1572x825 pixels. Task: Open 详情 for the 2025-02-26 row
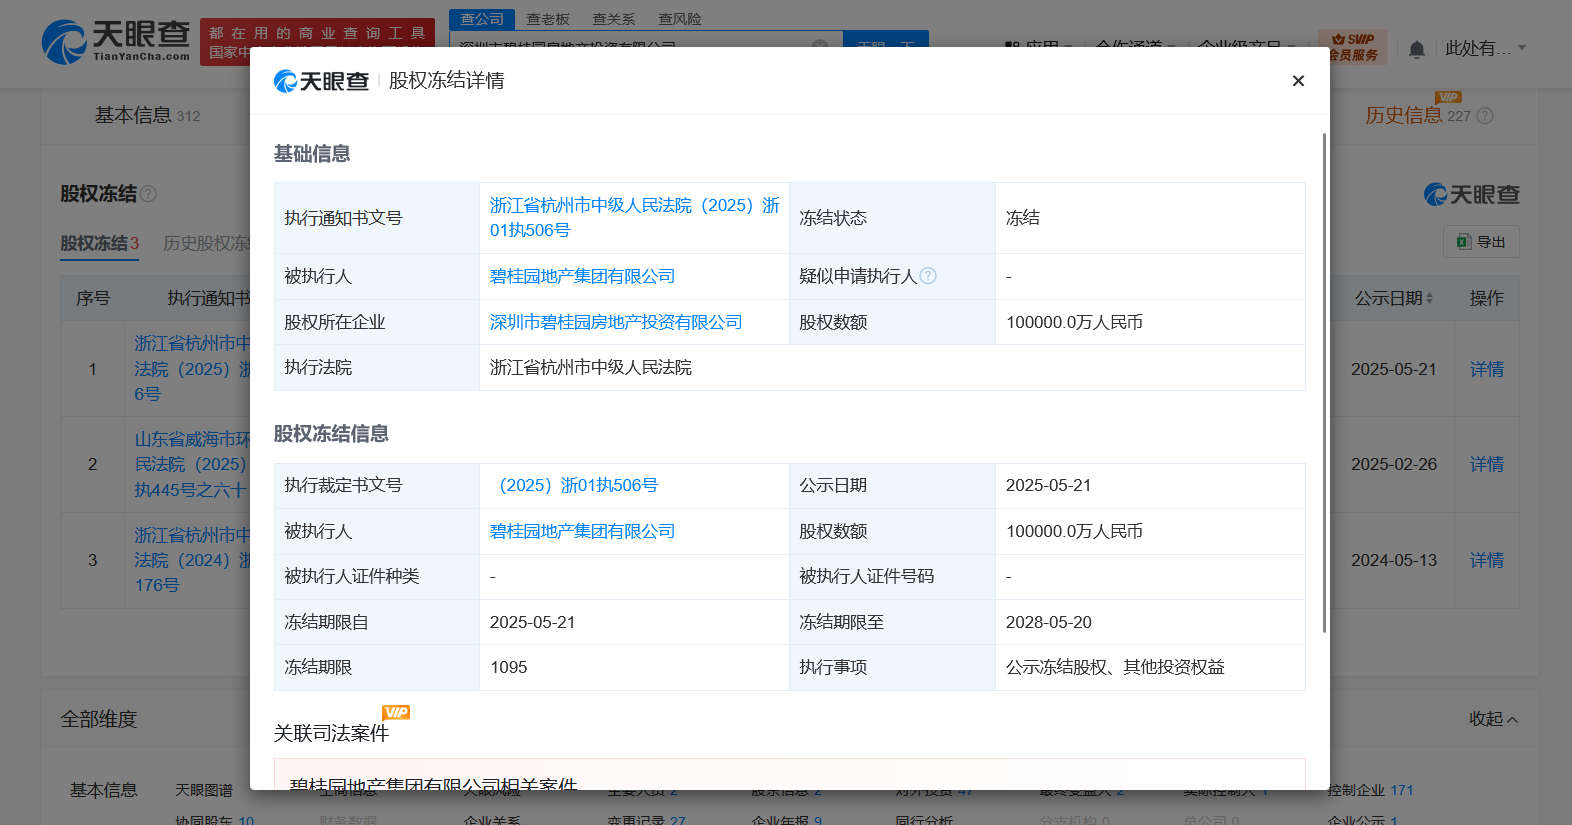coord(1487,464)
